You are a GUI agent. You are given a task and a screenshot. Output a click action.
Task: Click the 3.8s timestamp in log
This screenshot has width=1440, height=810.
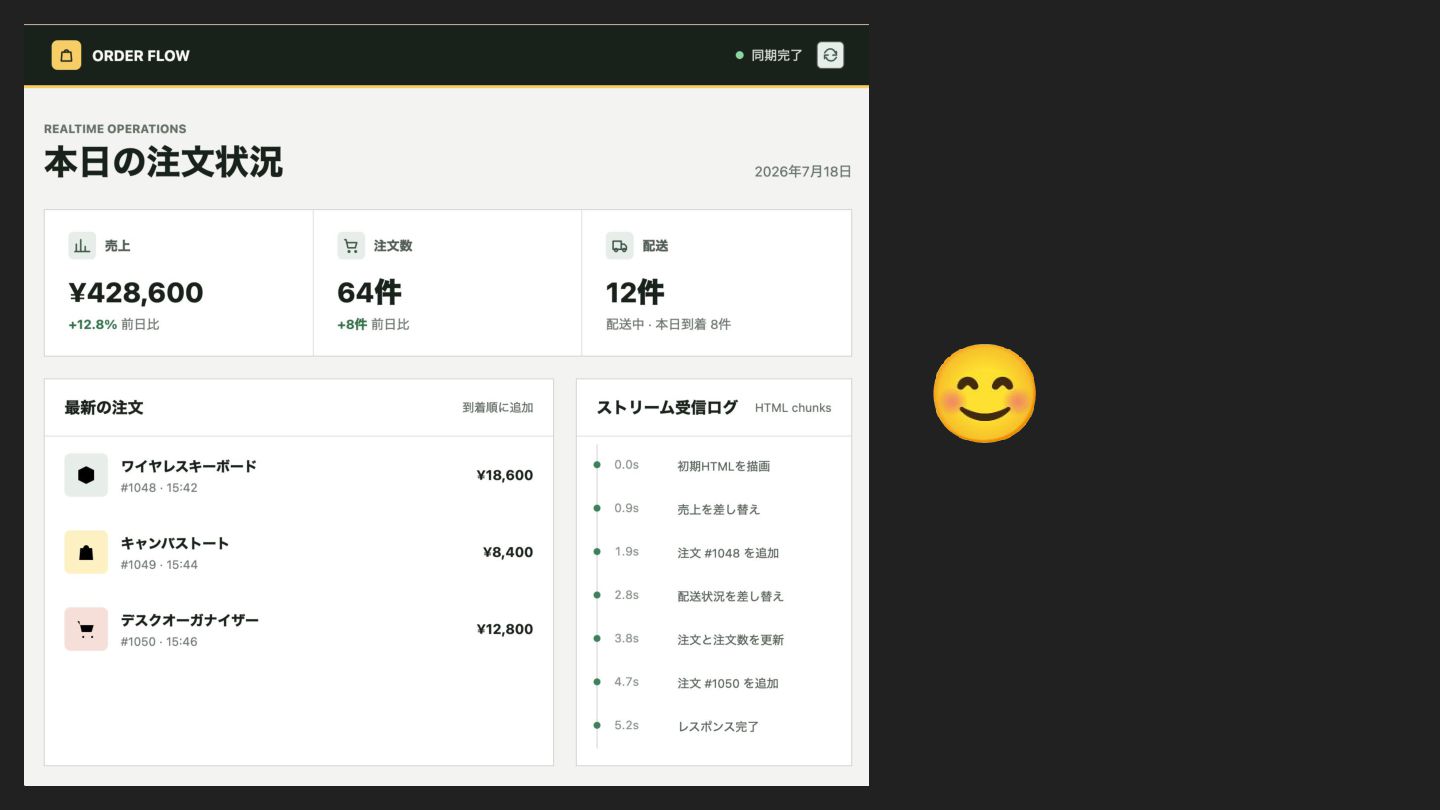tap(626, 639)
